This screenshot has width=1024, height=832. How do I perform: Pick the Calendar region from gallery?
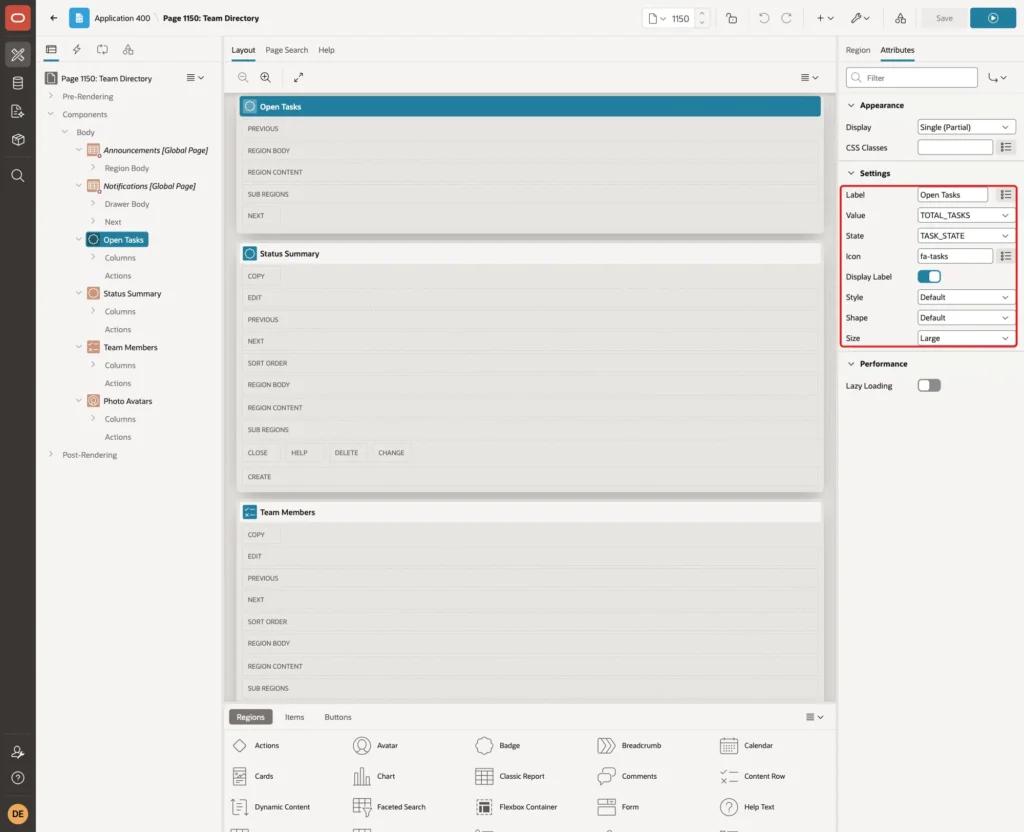click(746, 745)
